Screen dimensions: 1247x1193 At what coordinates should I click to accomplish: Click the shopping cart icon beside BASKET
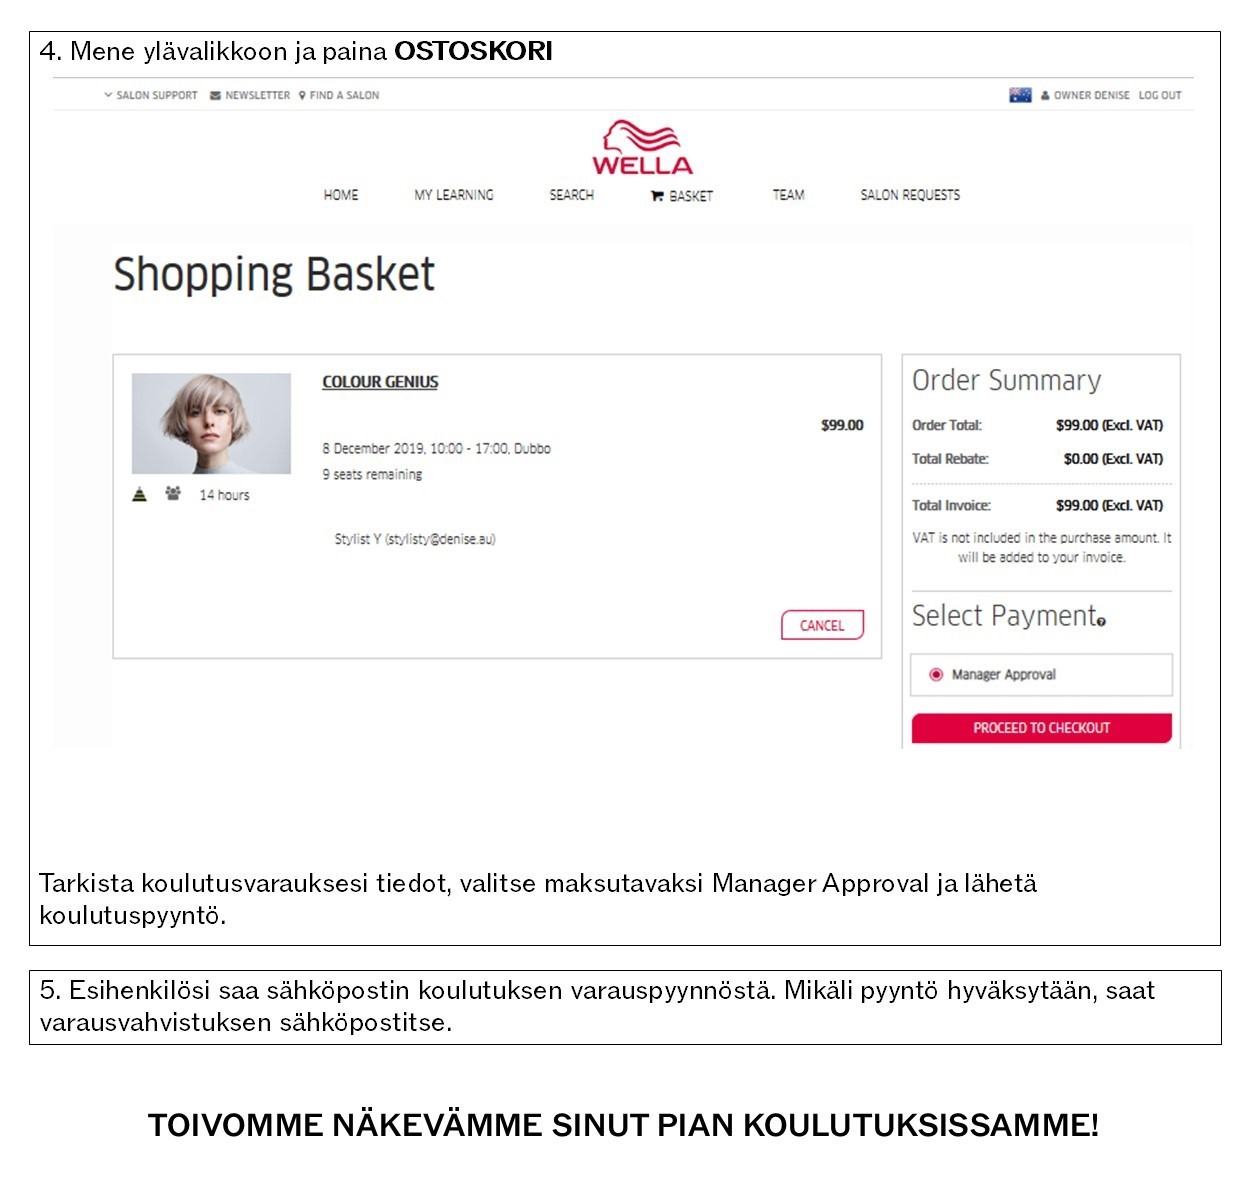[x=657, y=196]
